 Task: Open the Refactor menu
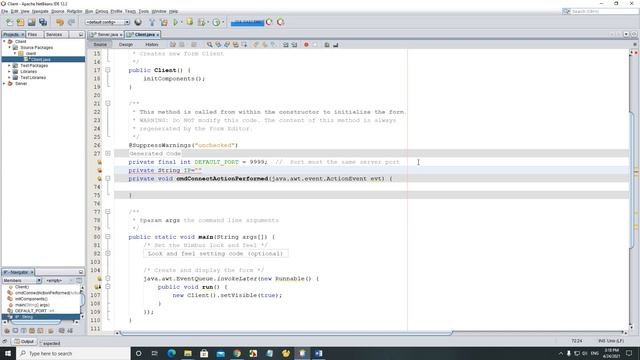tap(75, 11)
